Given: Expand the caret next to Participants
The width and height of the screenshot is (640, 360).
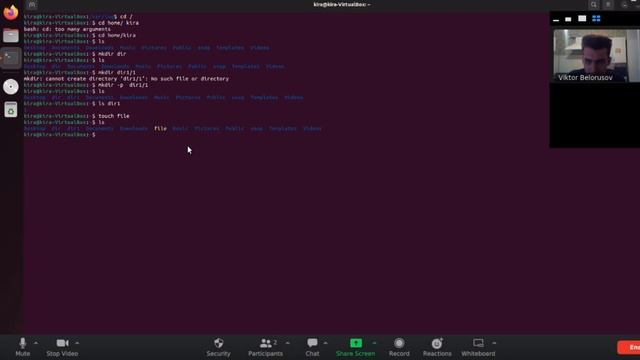Looking at the screenshot, I should [288, 343].
